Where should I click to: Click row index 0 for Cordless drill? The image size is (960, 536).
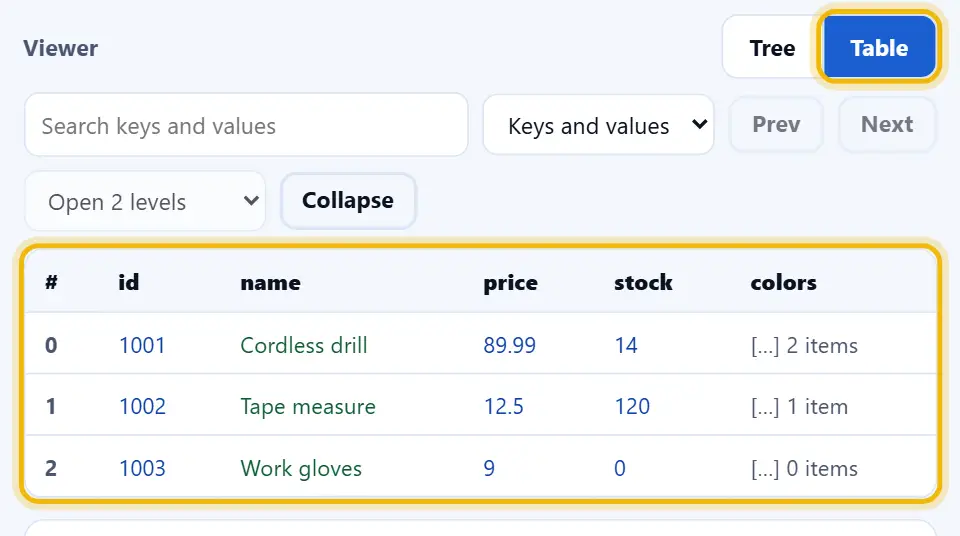click(x=51, y=345)
